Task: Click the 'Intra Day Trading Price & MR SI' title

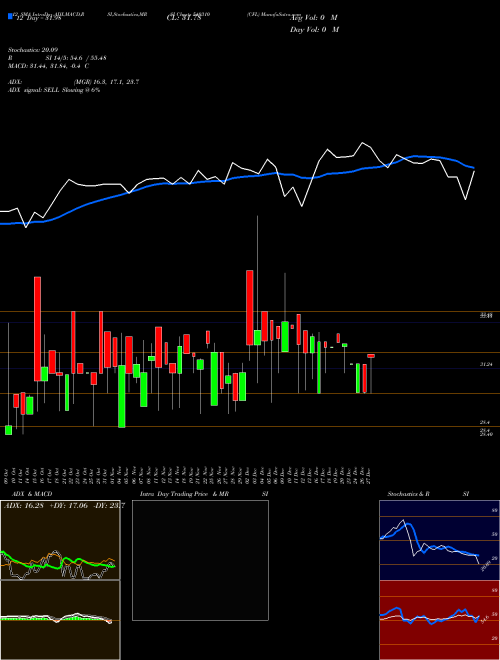Action: click(204, 494)
